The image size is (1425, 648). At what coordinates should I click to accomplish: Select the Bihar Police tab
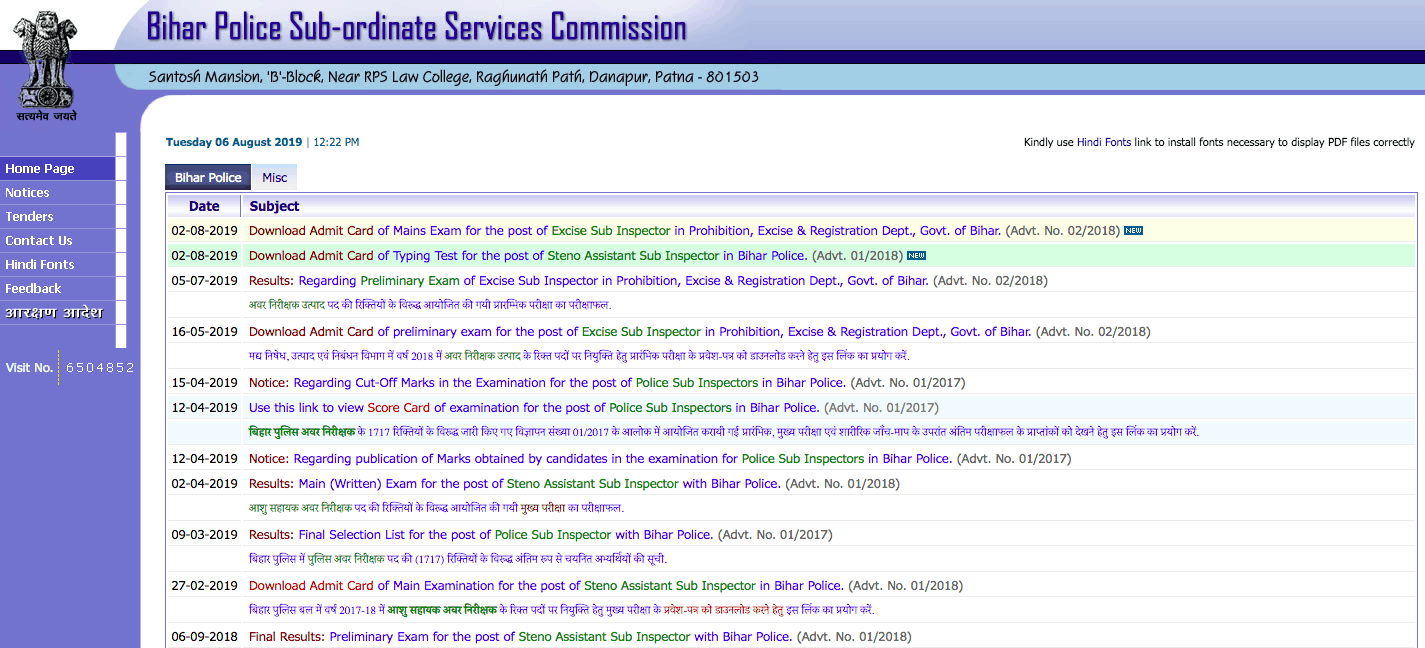point(208,178)
